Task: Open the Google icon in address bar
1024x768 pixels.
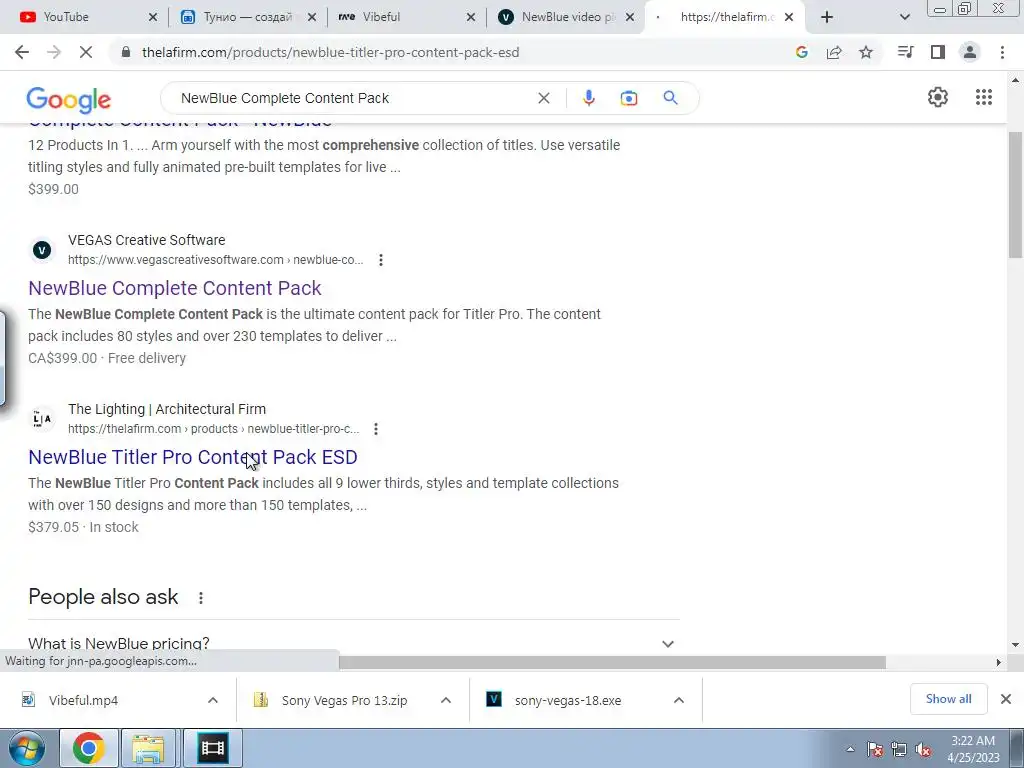Action: 801,52
